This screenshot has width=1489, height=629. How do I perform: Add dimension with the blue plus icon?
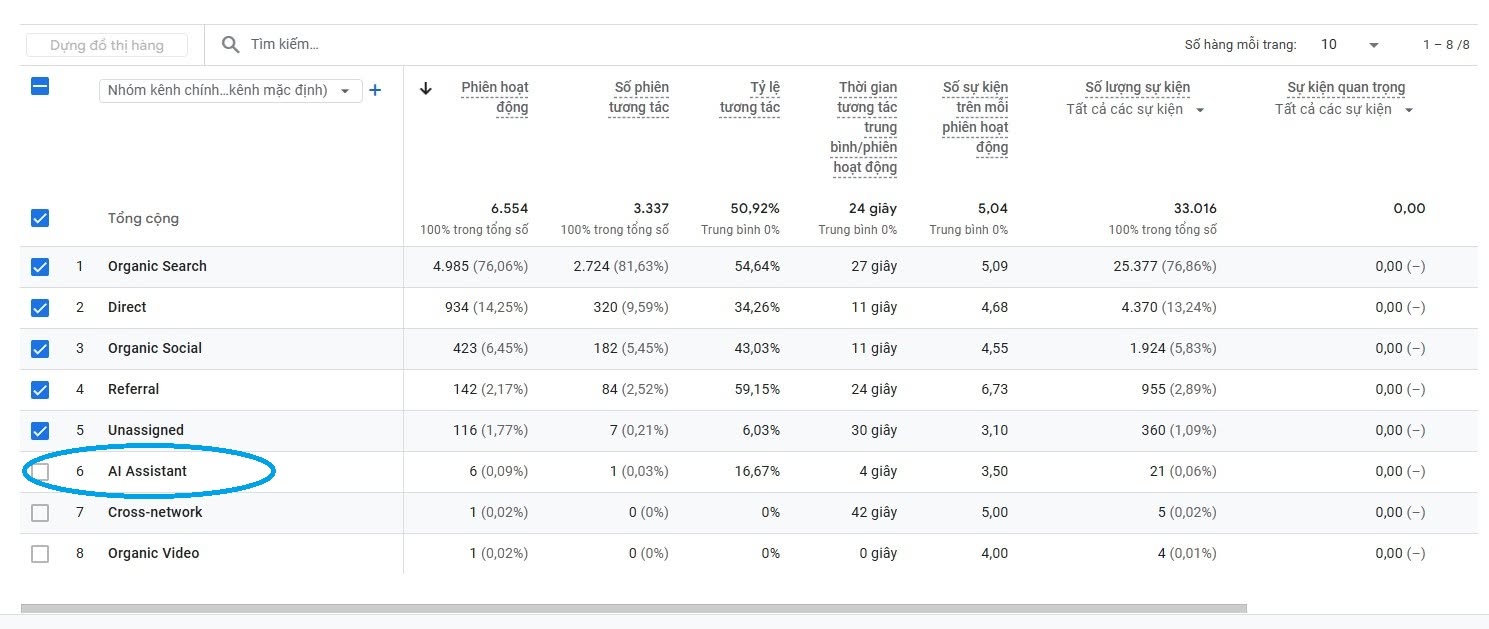(375, 90)
